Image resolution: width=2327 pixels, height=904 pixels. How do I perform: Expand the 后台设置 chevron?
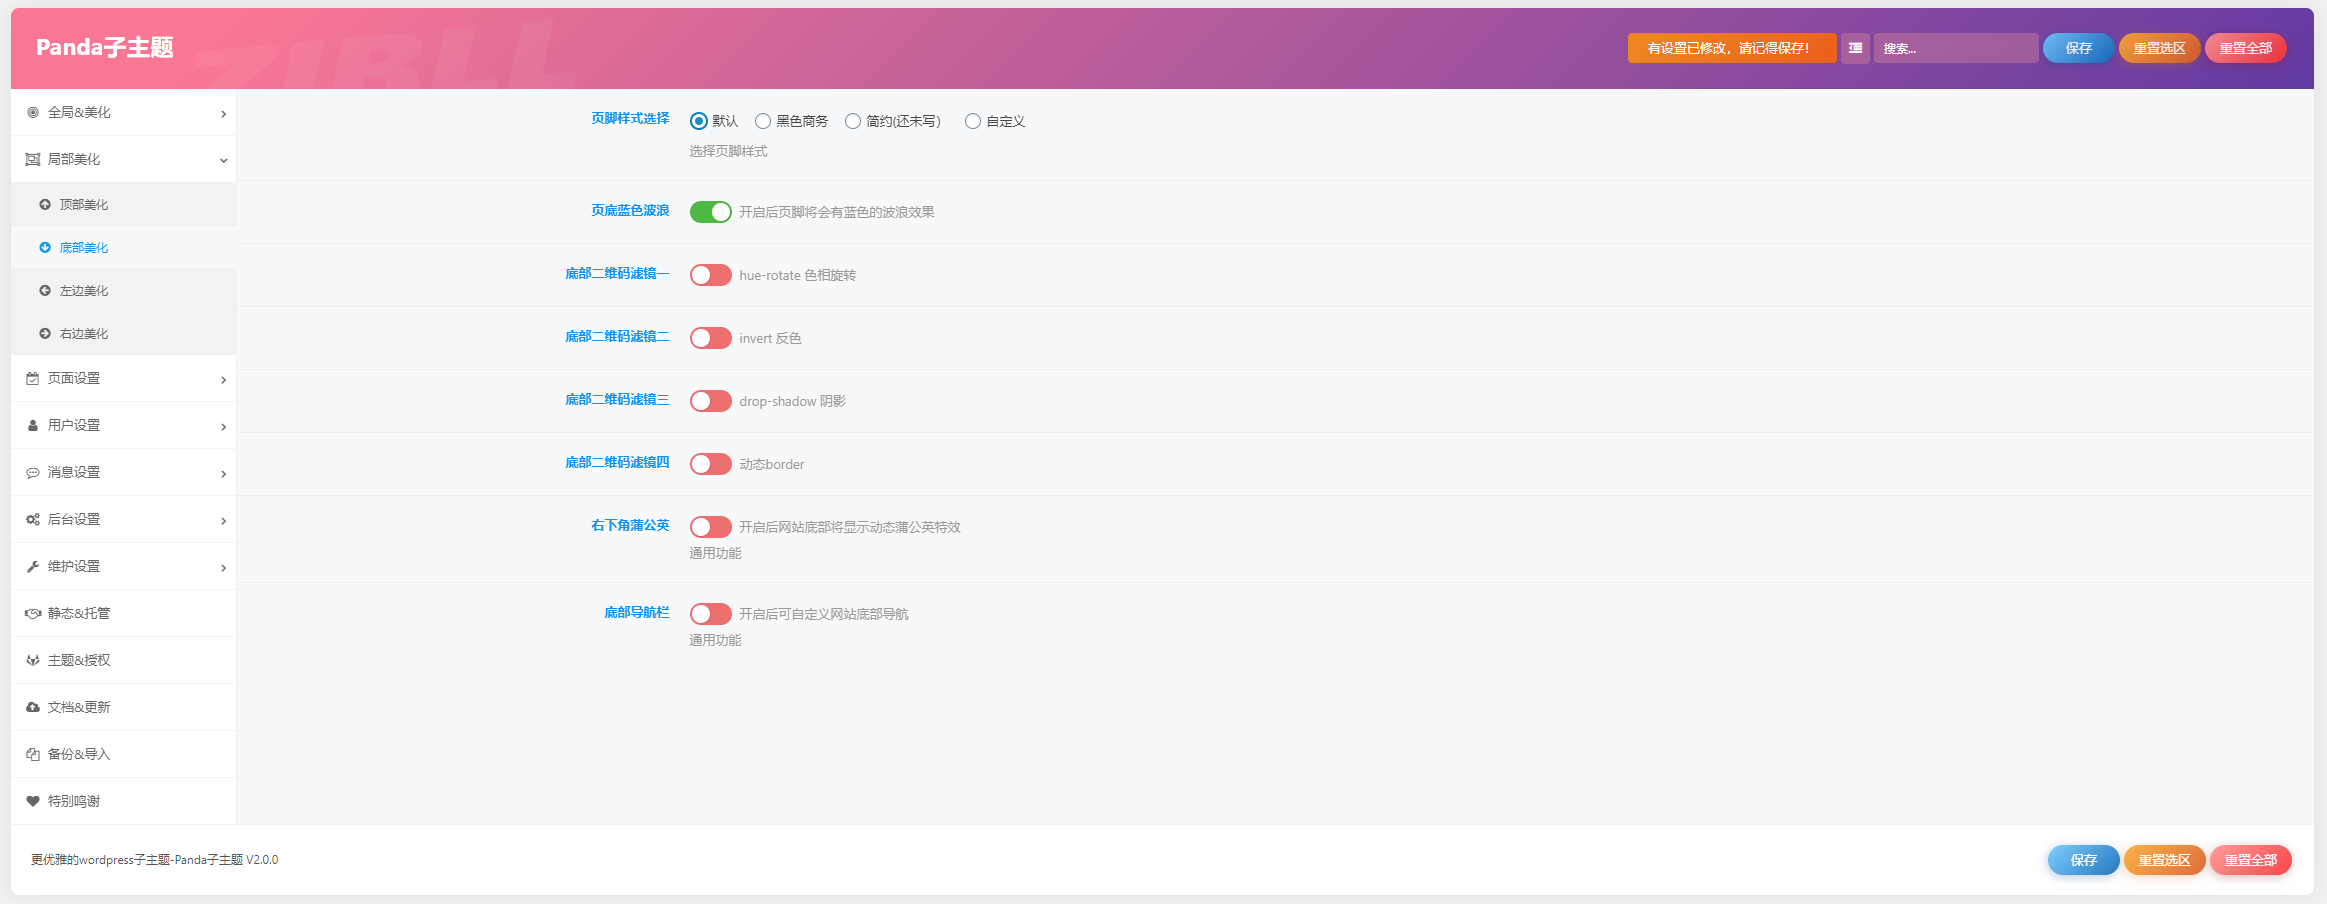(x=223, y=521)
